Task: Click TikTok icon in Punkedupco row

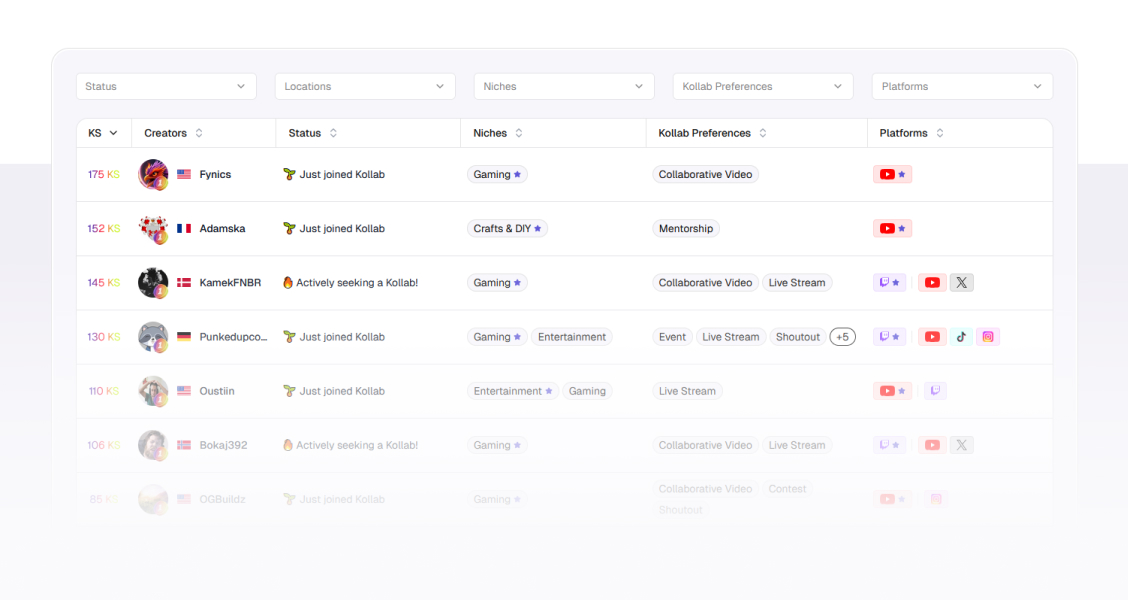Action: pos(961,337)
